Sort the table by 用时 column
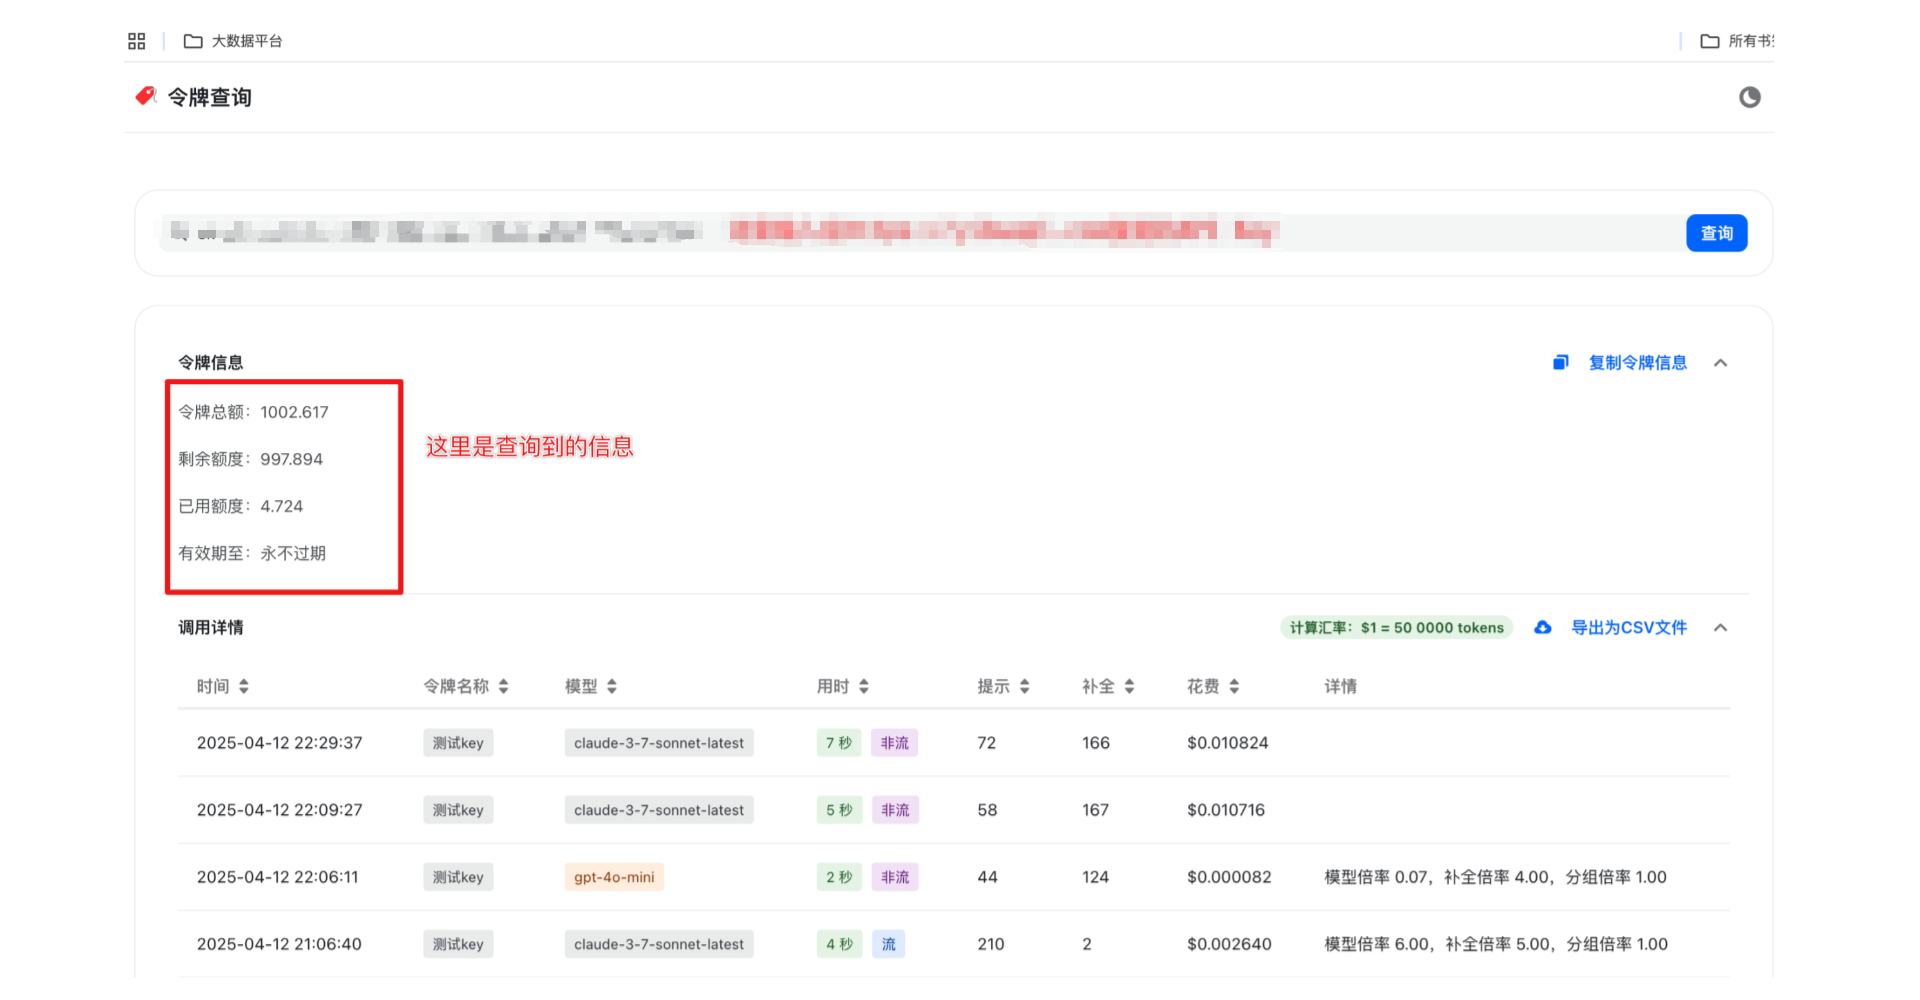 pyautogui.click(x=863, y=686)
